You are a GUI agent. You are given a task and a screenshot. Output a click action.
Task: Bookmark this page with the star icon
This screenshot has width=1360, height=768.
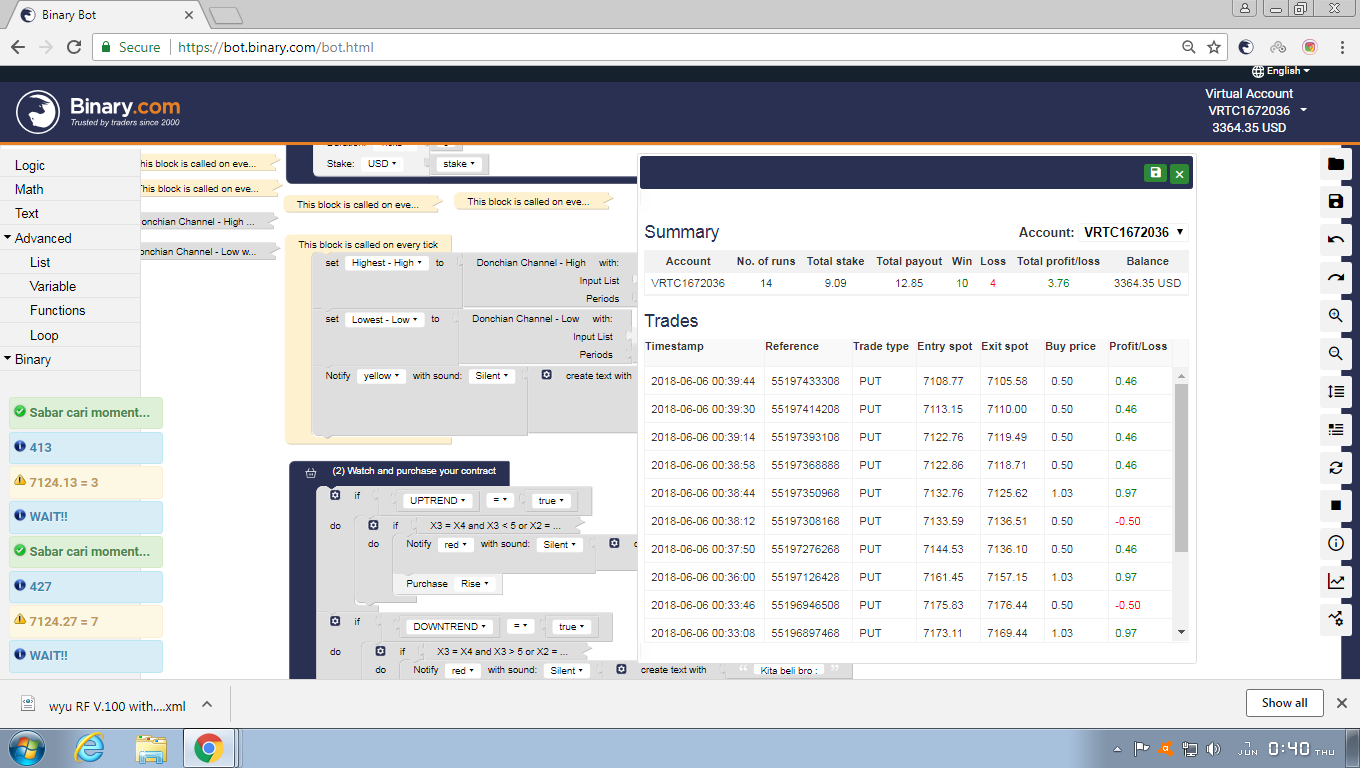tap(1214, 47)
